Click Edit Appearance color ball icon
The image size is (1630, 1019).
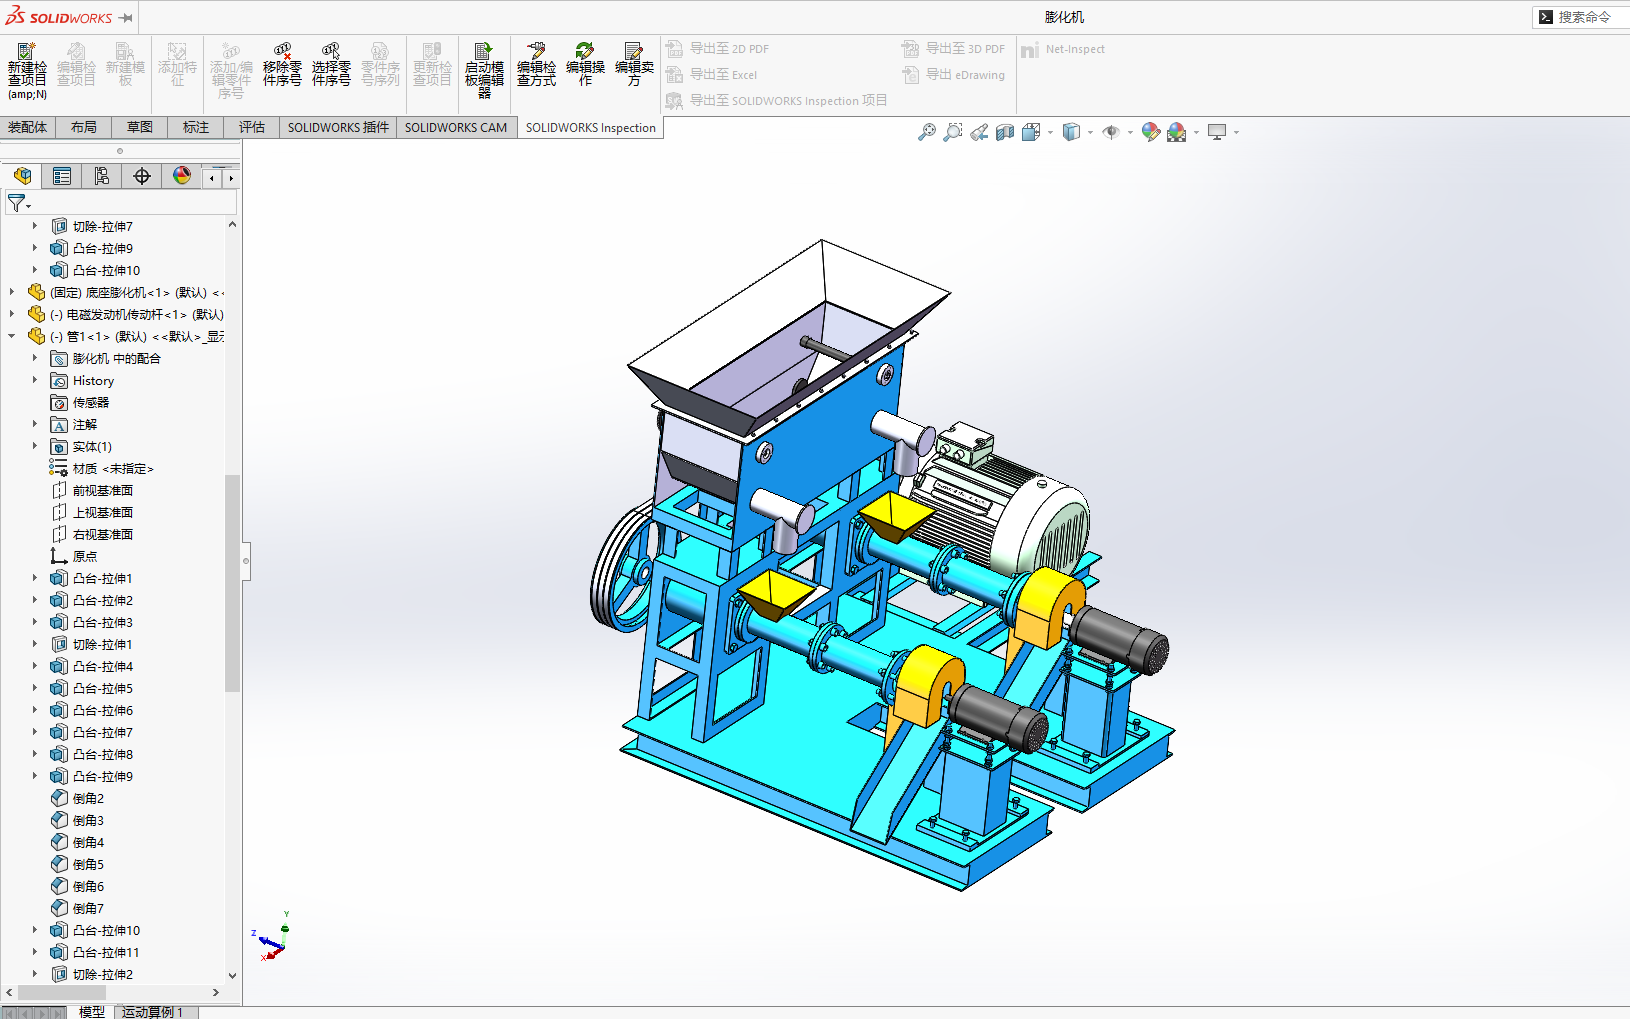[1151, 132]
